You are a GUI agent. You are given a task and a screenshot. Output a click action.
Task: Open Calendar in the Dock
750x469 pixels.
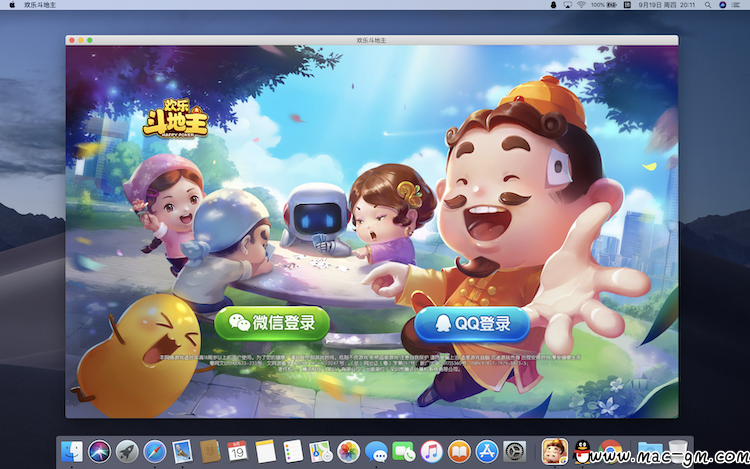tap(237, 451)
